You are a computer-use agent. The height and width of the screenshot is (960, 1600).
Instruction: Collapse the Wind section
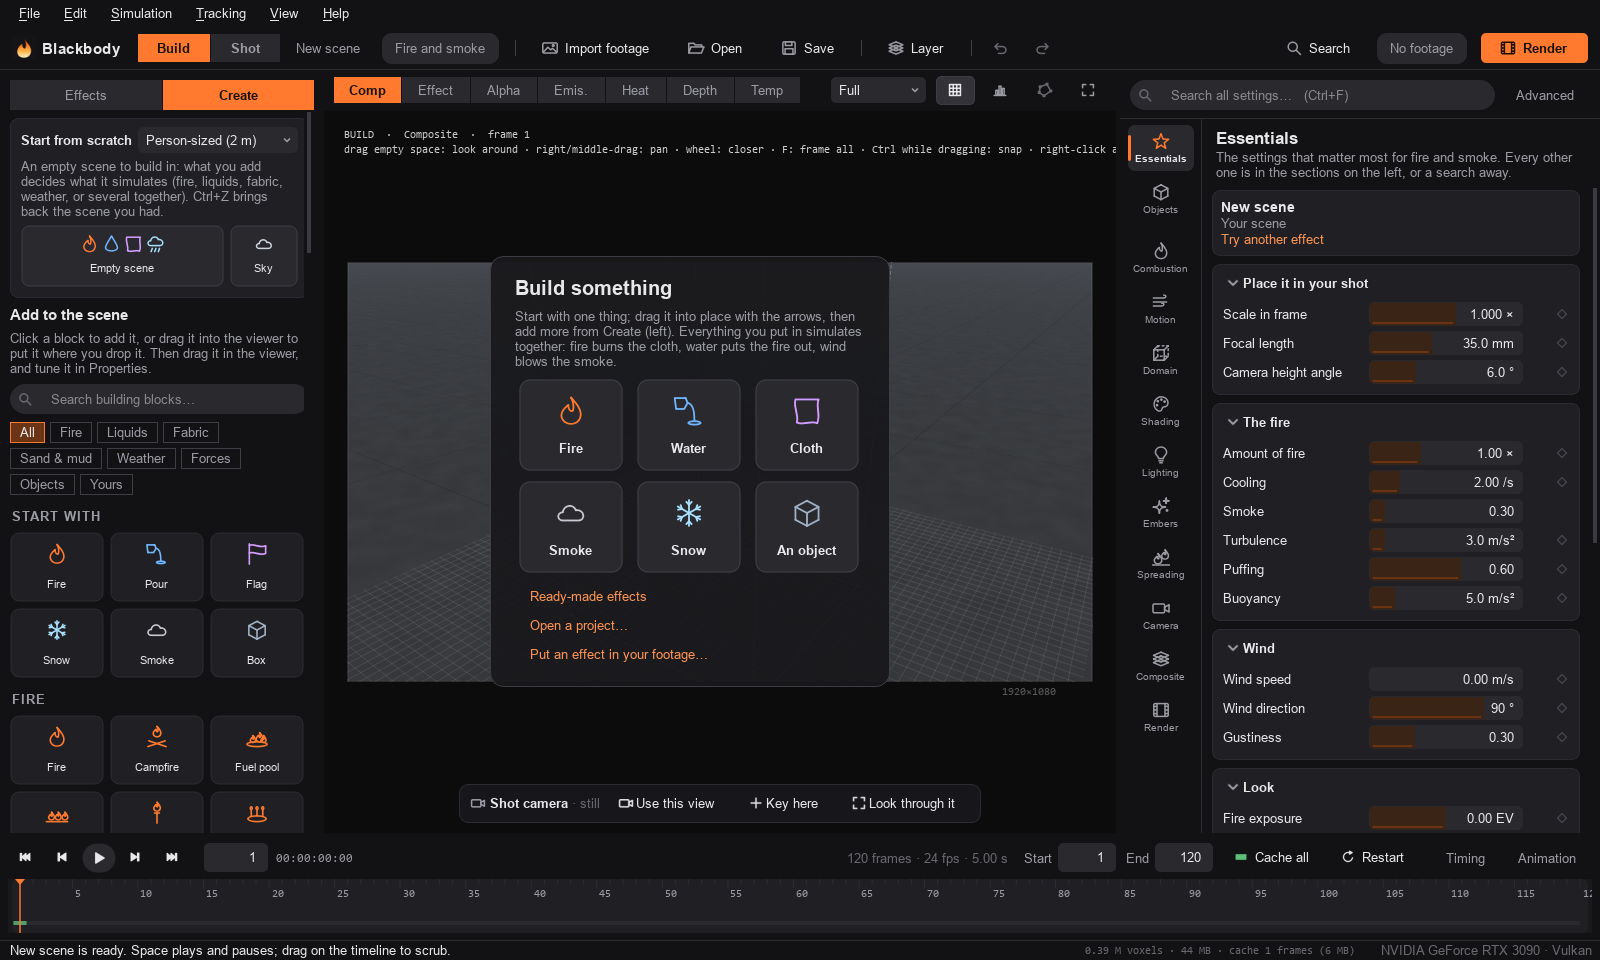tap(1233, 648)
